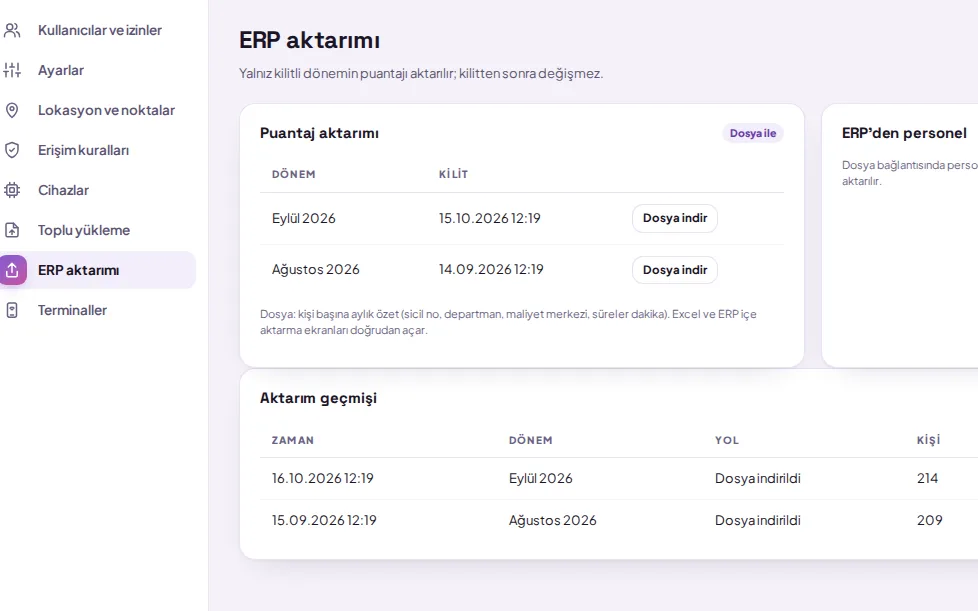Click the Puantaj aktarımı card title
This screenshot has width=978, height=611.
coord(319,133)
